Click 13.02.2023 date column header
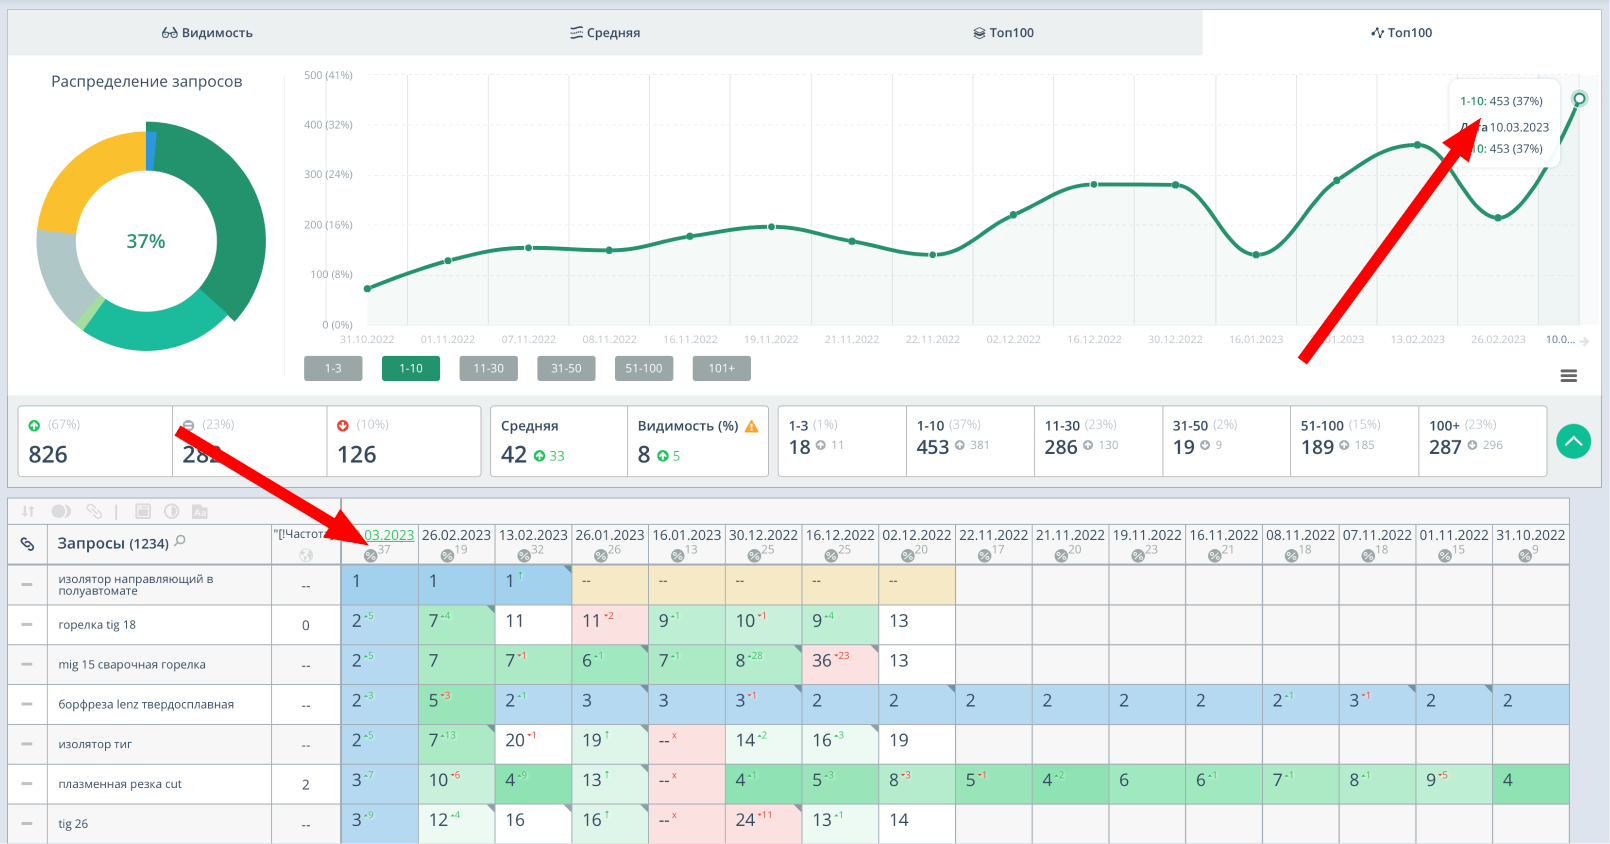Screen dimensions: 1610x844 pyautogui.click(x=533, y=535)
